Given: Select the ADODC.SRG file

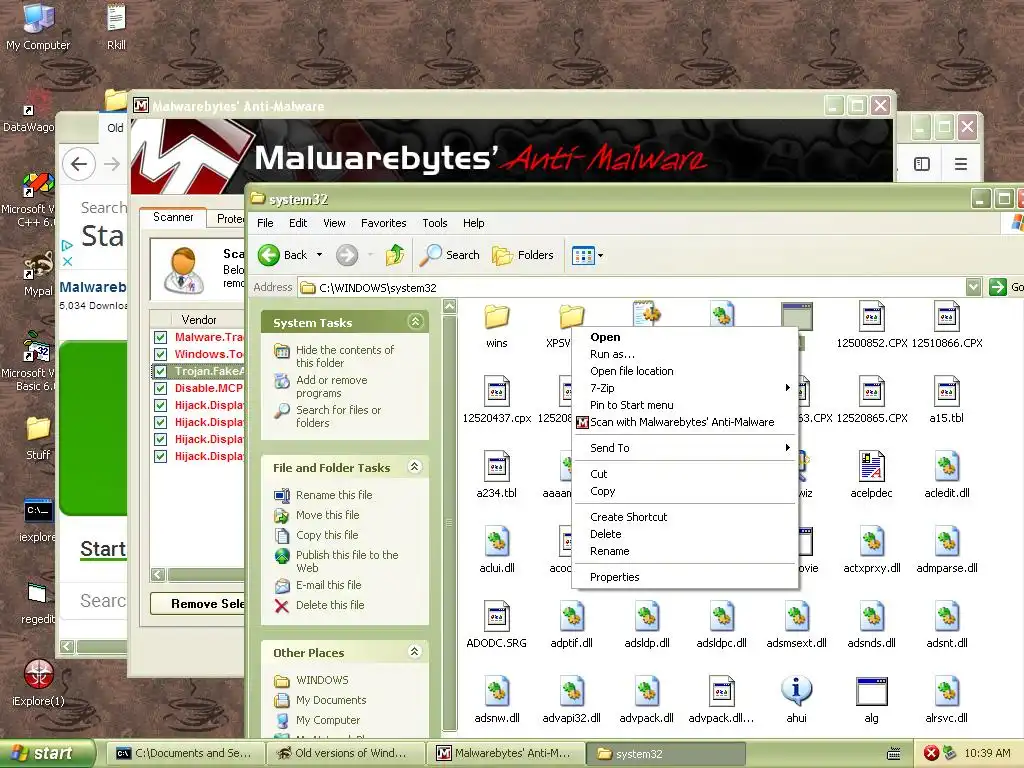Looking at the screenshot, I should tap(496, 625).
